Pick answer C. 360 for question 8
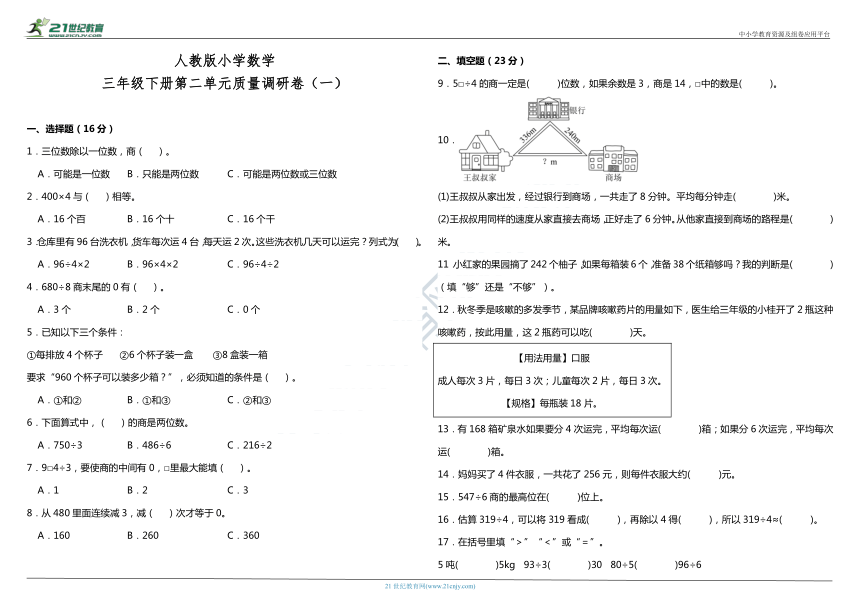Image resolution: width=860 pixels, height=608 pixels. coord(244,536)
